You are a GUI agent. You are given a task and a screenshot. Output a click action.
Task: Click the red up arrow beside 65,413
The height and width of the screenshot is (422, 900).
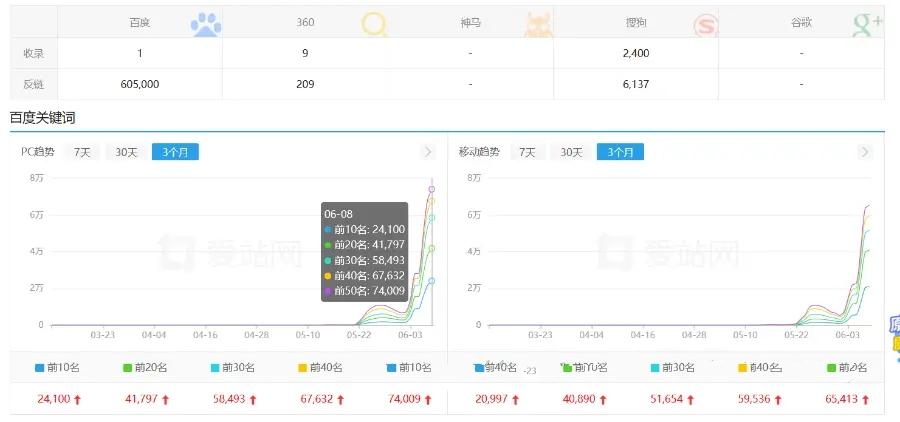click(865, 400)
